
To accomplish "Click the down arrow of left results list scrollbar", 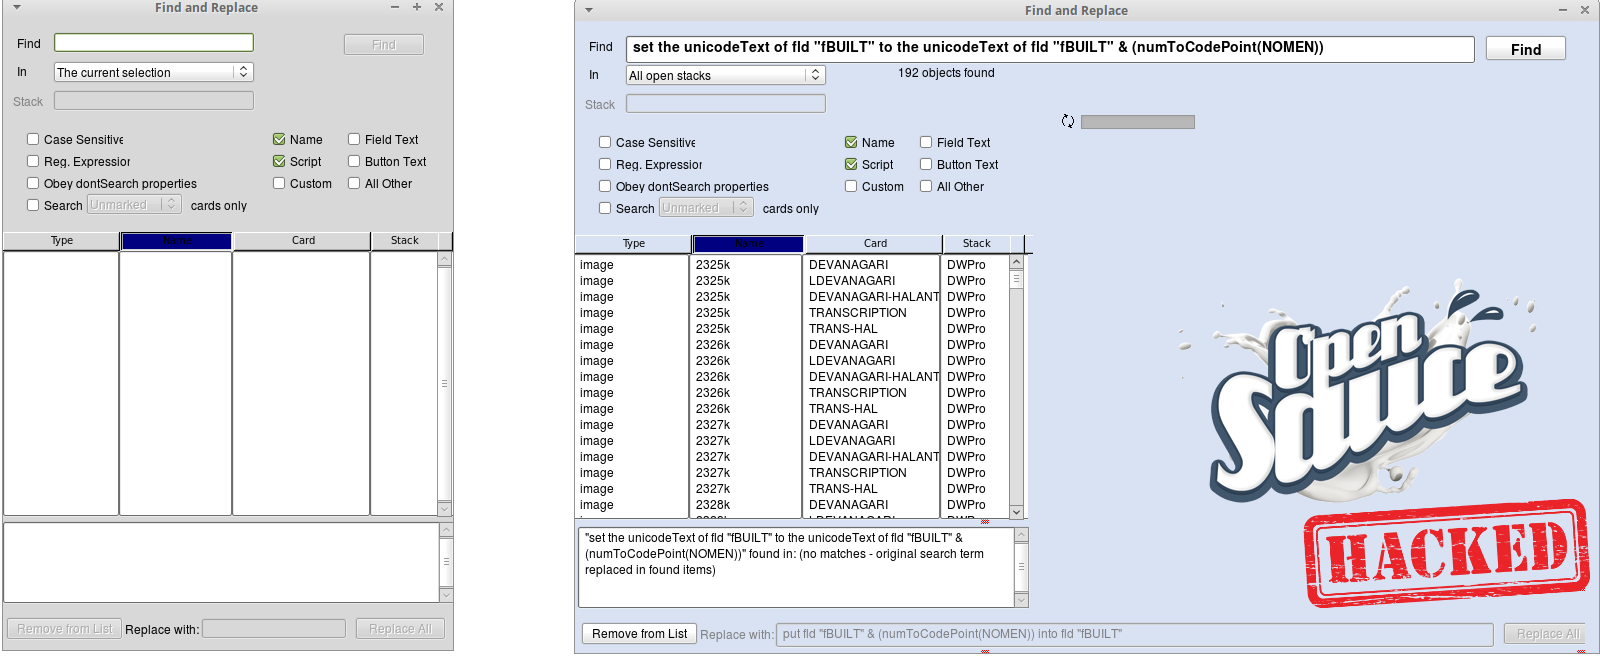I will 445,508.
